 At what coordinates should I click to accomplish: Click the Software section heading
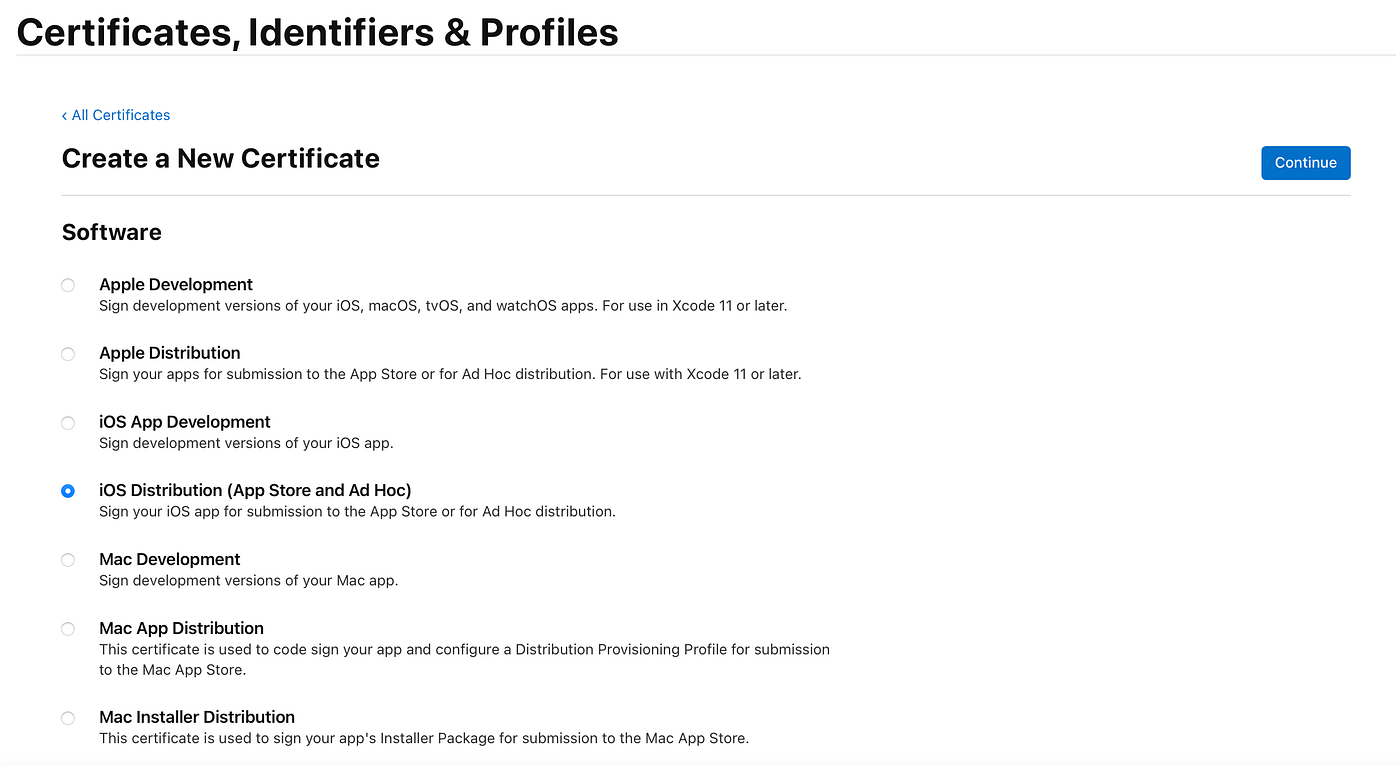(112, 232)
